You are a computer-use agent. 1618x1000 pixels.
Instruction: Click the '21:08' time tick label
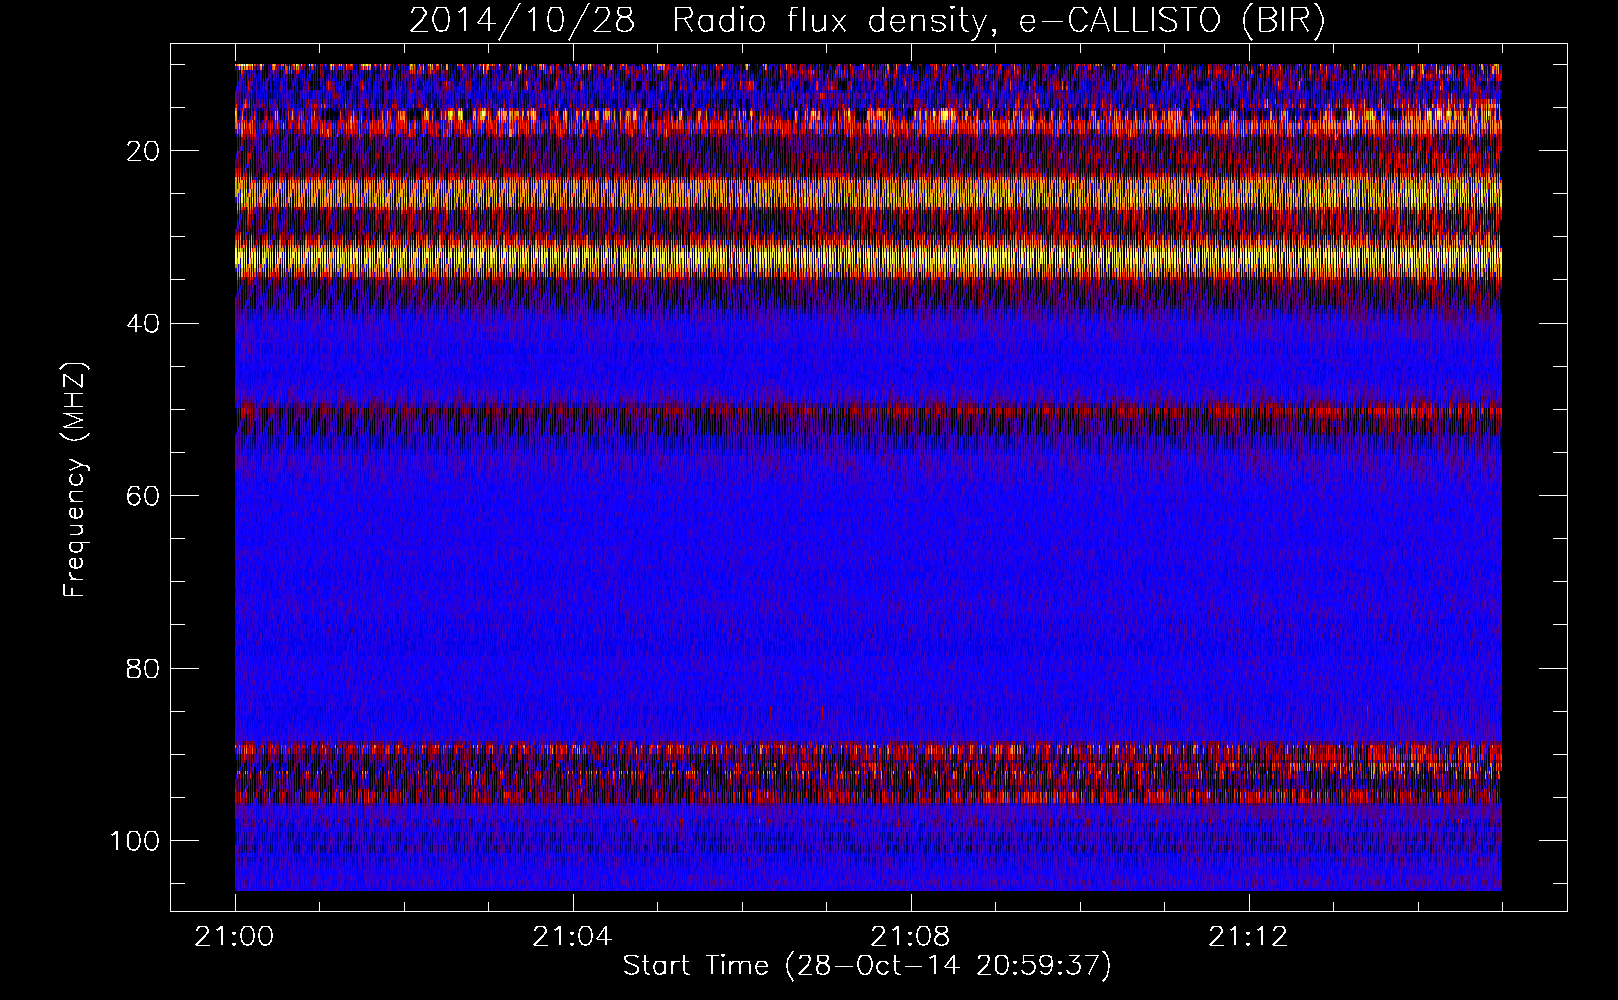(x=911, y=937)
